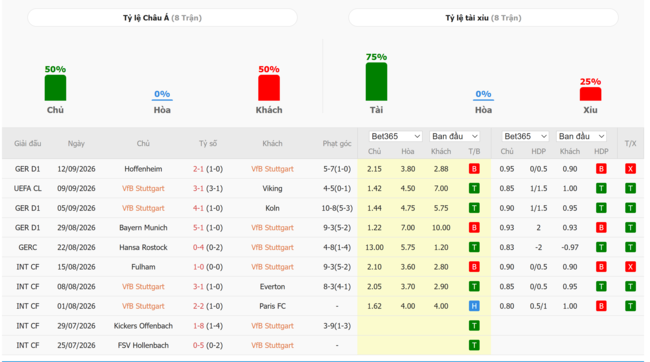Image resolution: width=650 pixels, height=362 pixels.
Task: Click blue H badge on Paris FC row
Action: coord(474,306)
